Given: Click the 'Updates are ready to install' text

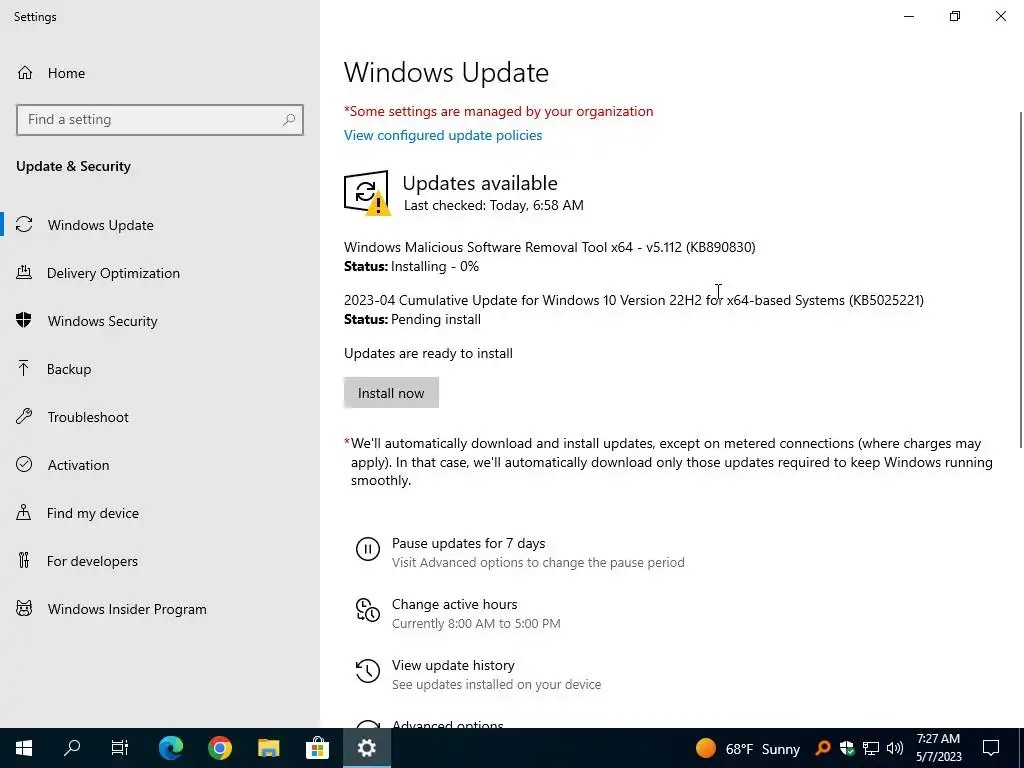Looking at the screenshot, I should point(428,353).
